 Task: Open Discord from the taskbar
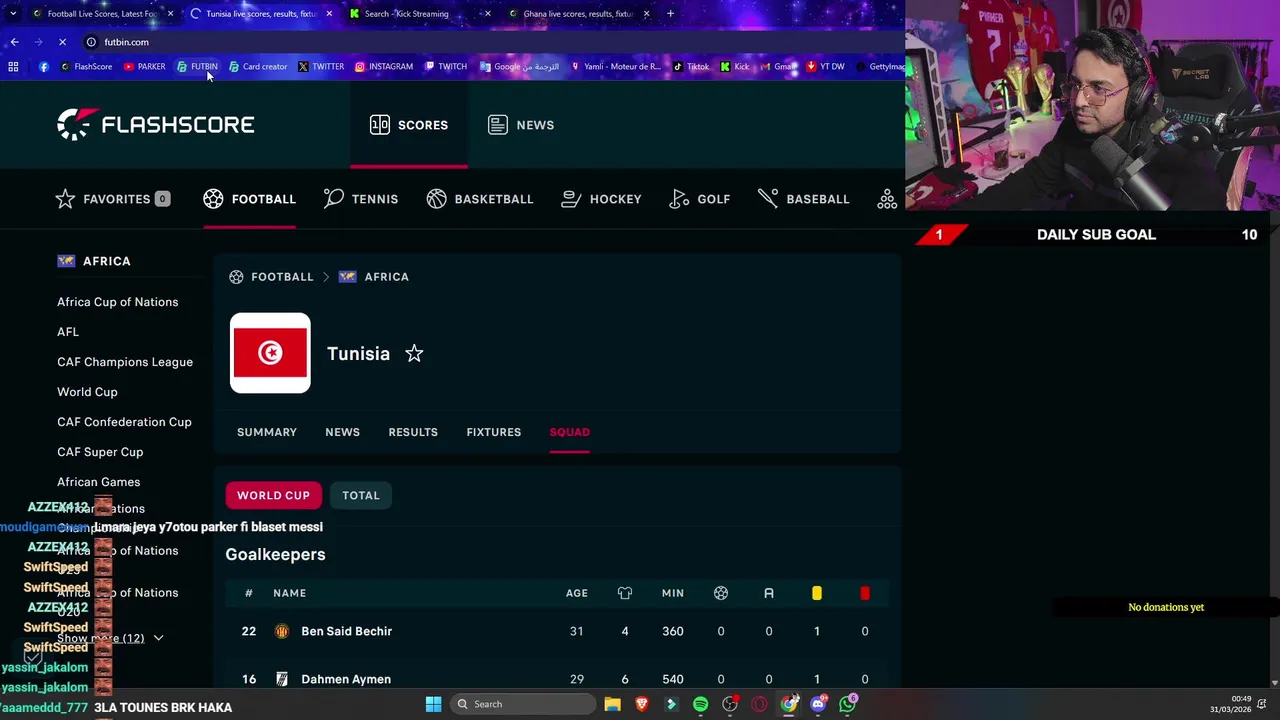(x=818, y=704)
